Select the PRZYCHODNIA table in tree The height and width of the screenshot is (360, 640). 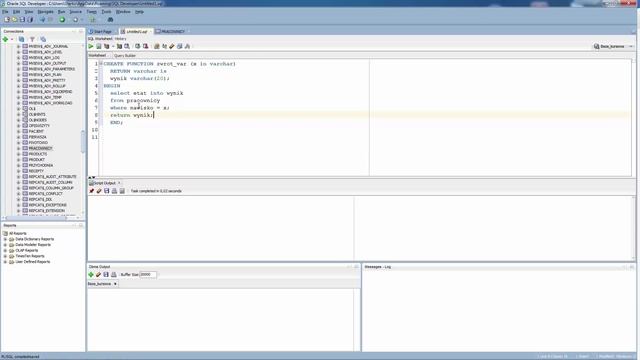pos(41,166)
